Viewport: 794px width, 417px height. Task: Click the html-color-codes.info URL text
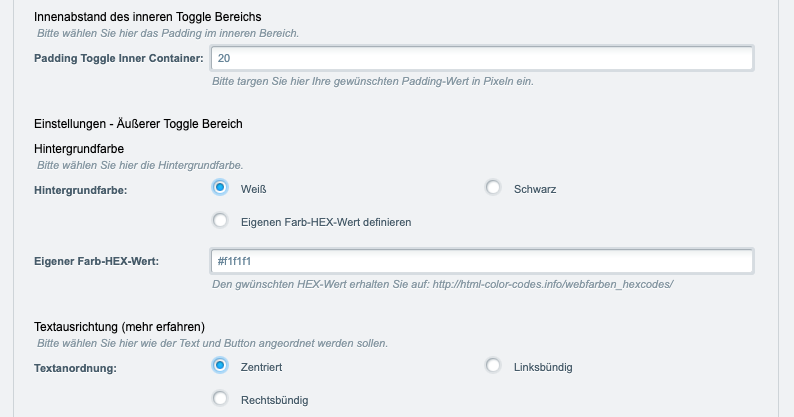click(x=553, y=284)
